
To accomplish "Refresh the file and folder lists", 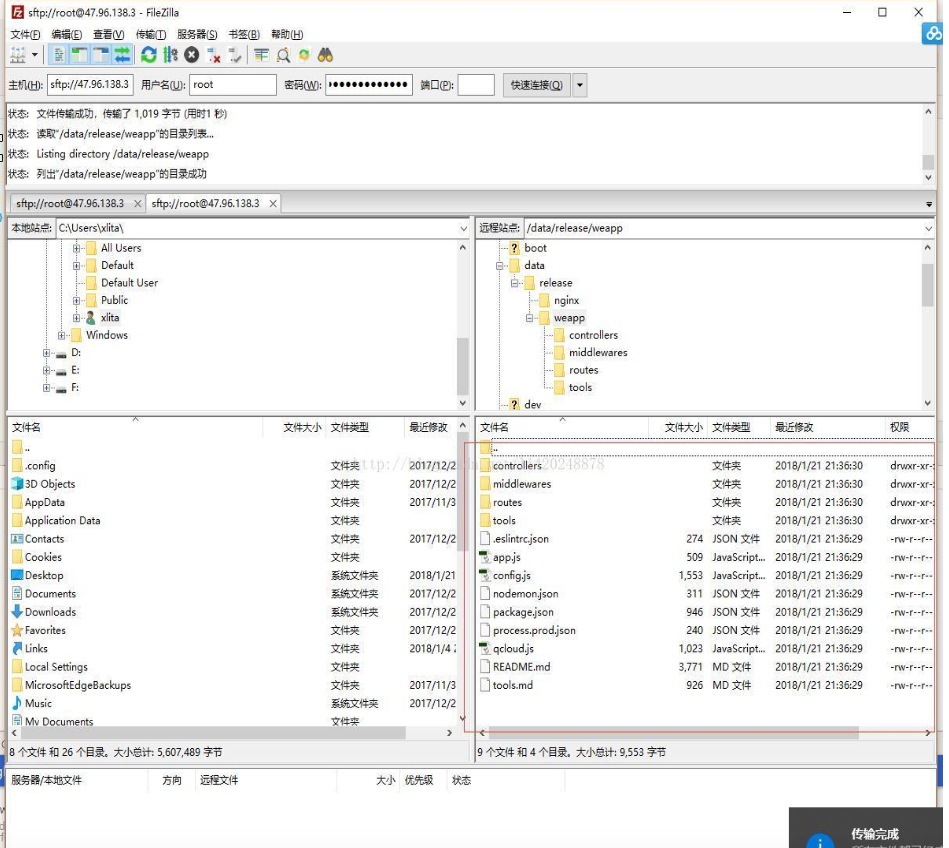I will click(148, 56).
